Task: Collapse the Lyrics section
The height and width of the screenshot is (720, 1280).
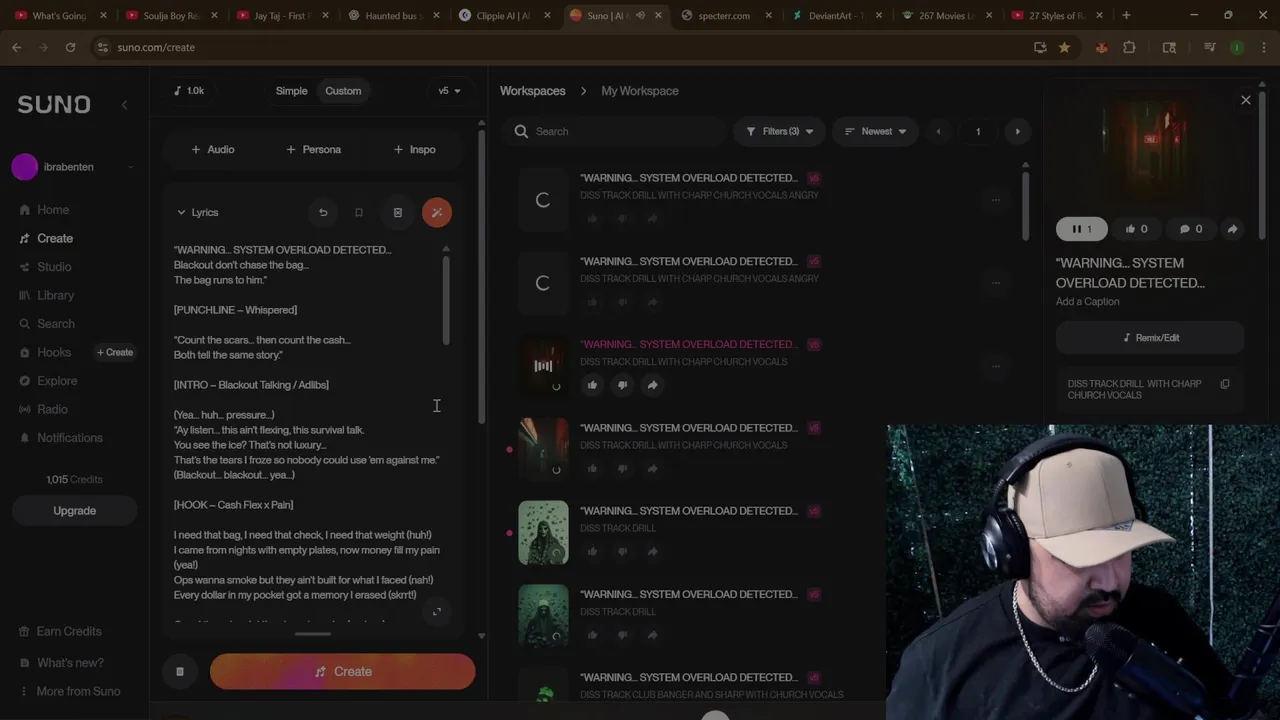Action: click(197, 212)
